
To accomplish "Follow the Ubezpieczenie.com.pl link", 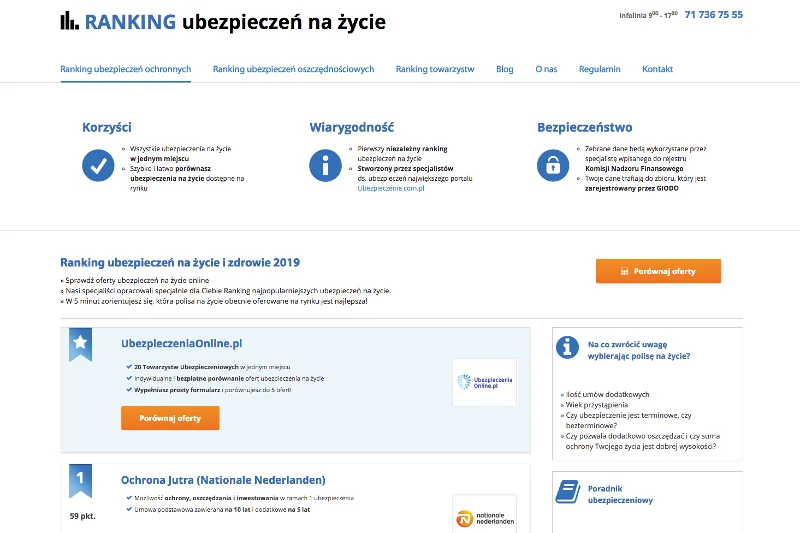I will (x=391, y=188).
